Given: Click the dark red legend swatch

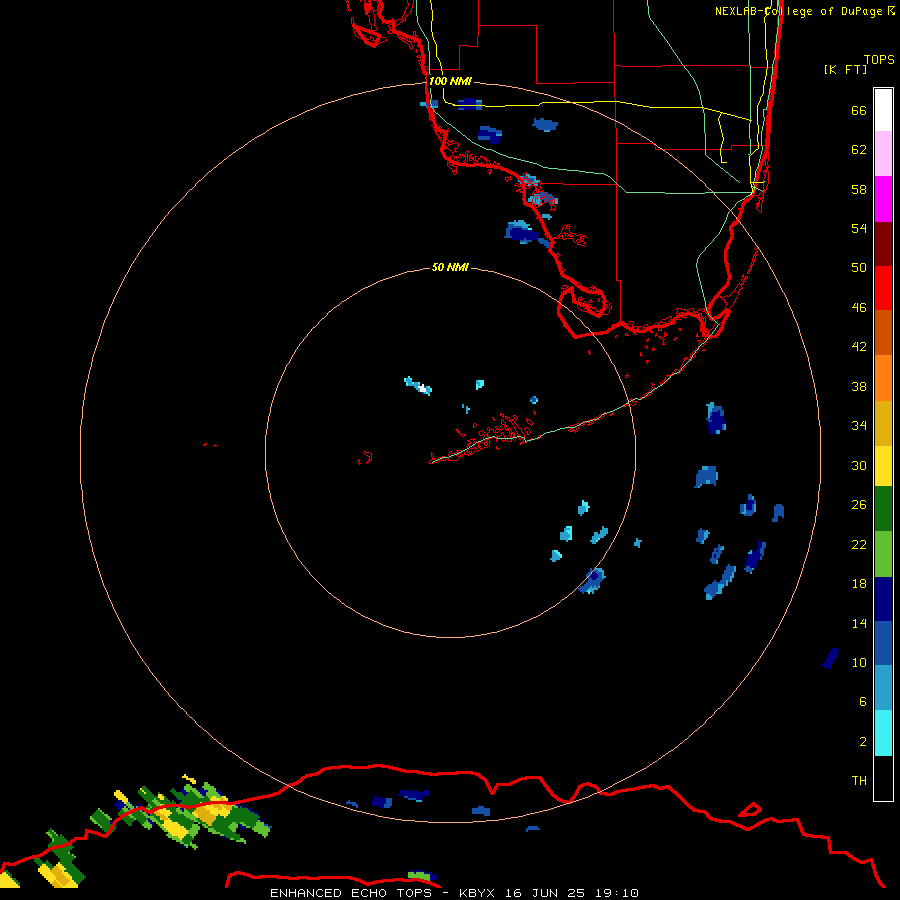Looking at the screenshot, I should point(883,243).
